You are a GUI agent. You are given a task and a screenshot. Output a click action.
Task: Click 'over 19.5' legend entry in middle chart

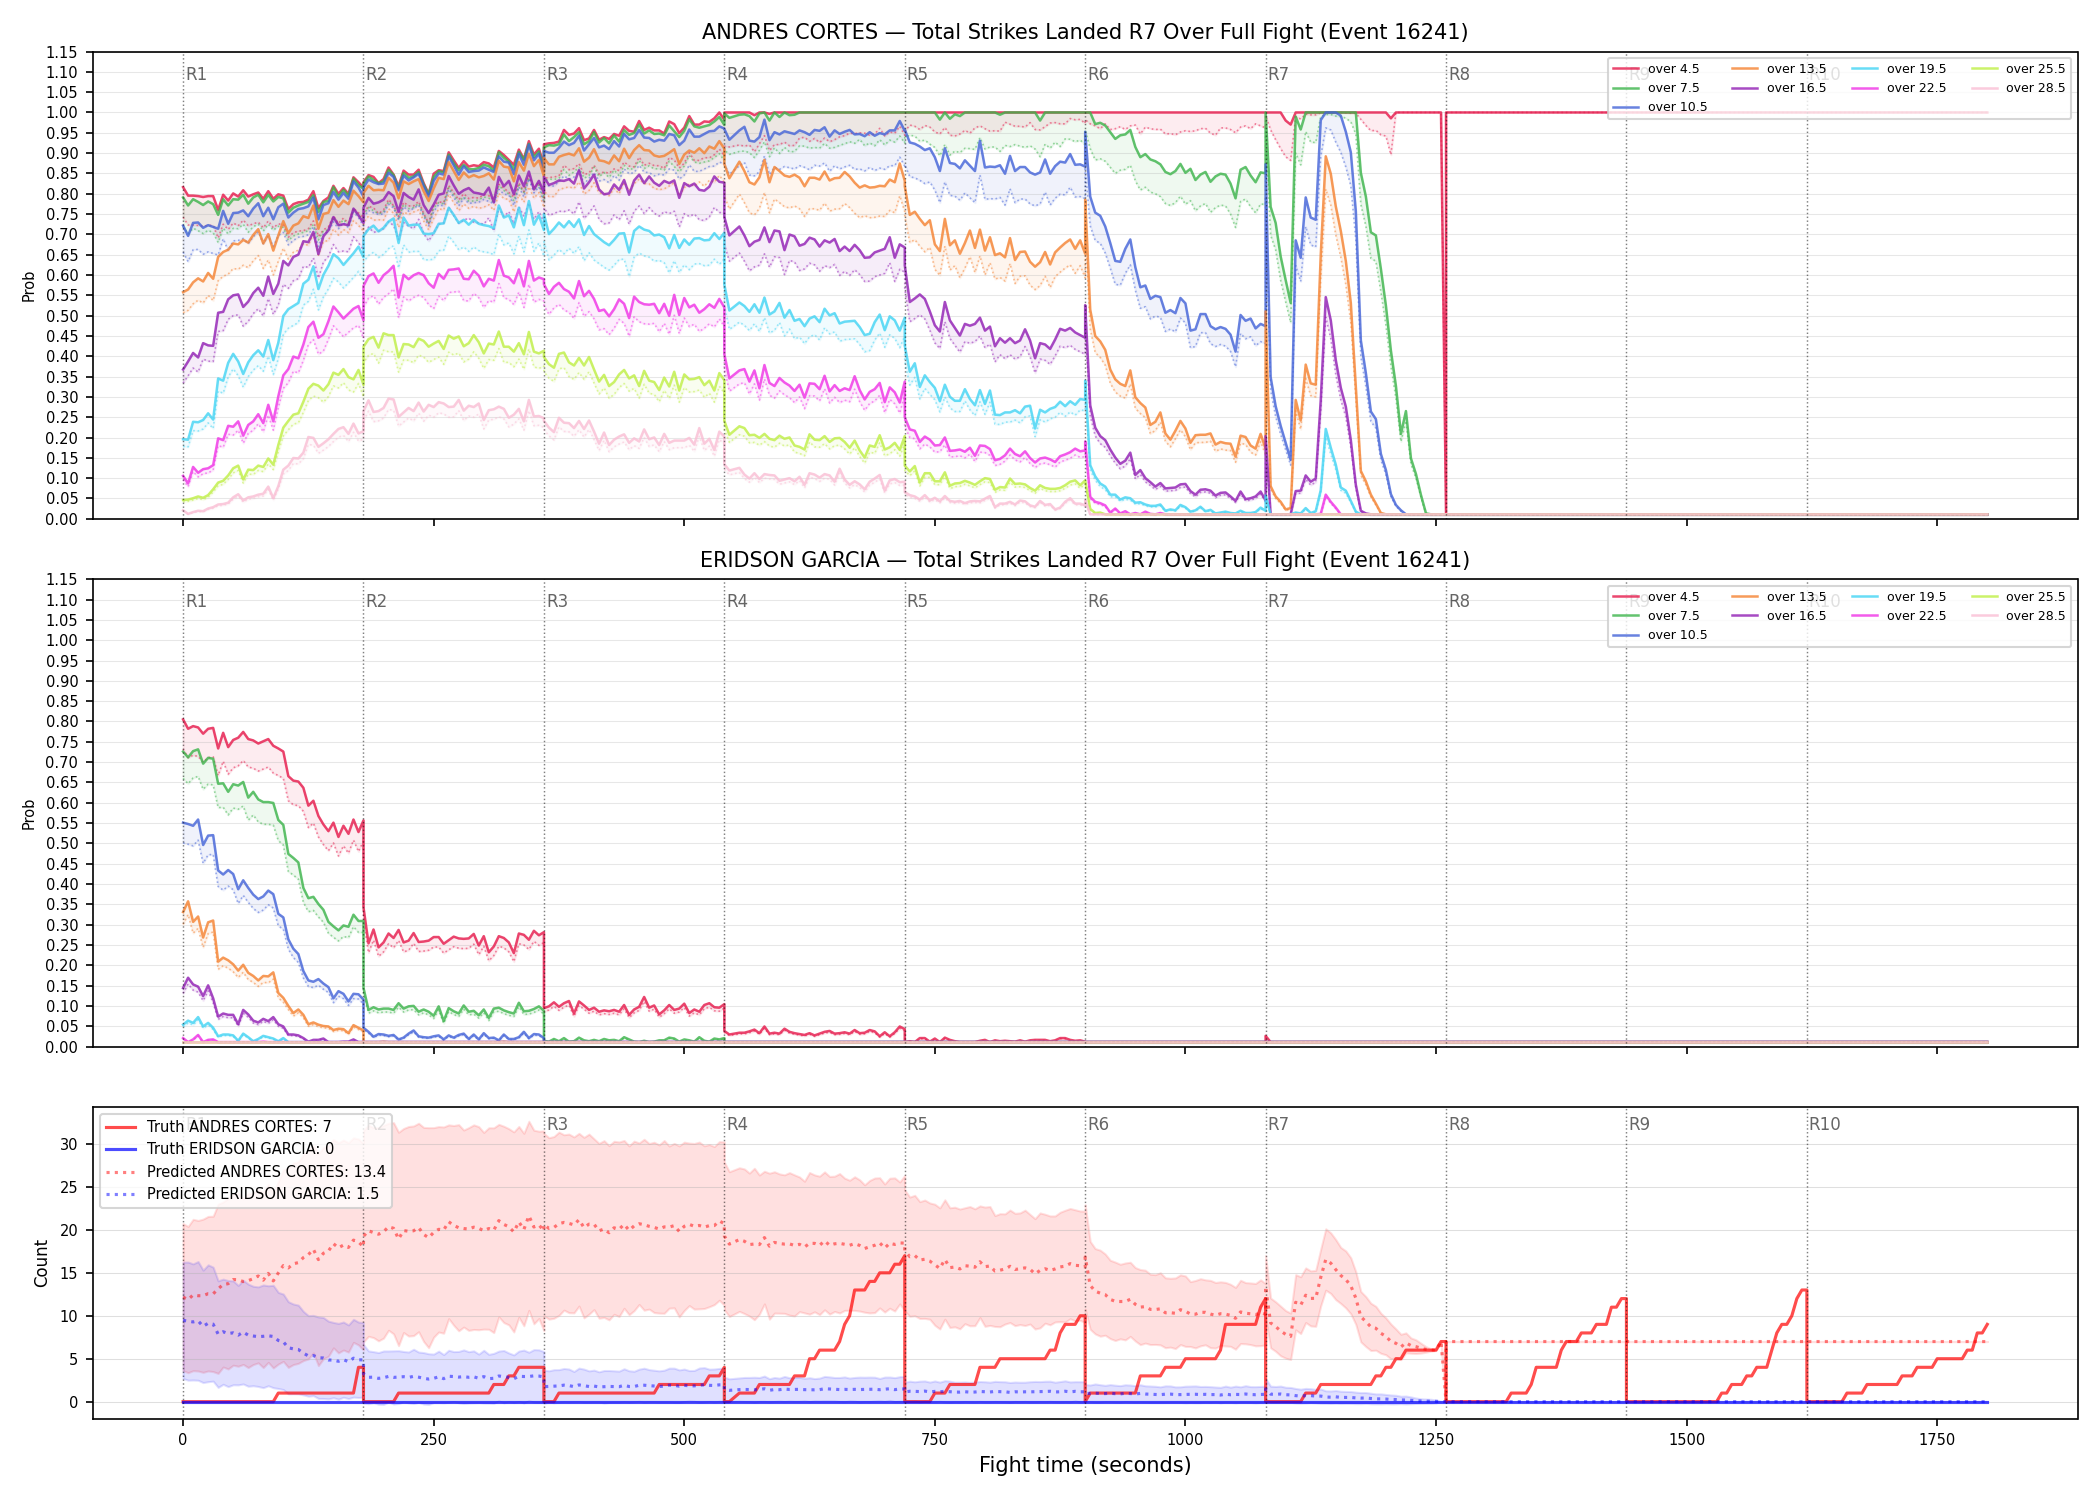1899,597
